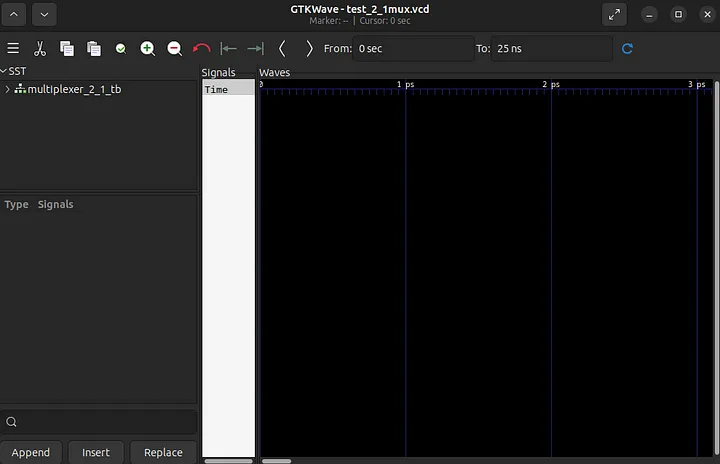Viewport: 720px width, 464px height.
Task: Maximize the GTKWave window
Action: pos(678,15)
